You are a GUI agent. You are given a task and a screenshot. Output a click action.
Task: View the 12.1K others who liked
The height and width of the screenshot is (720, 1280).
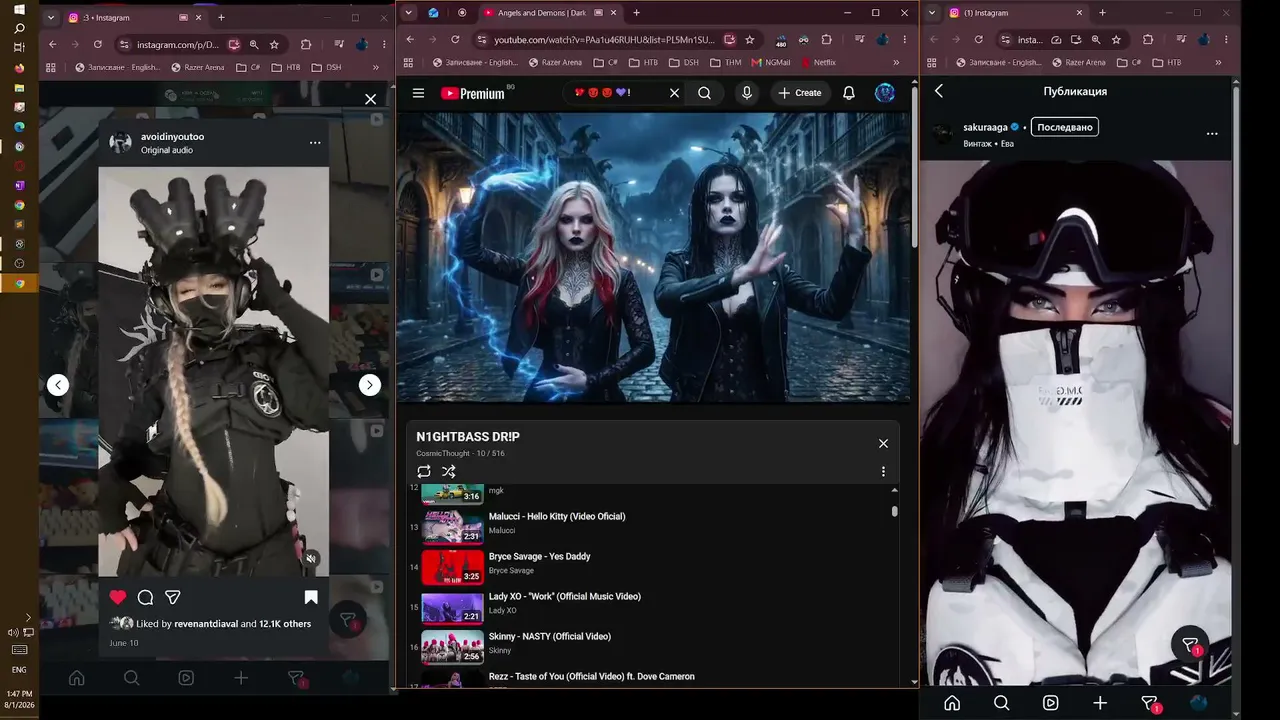click(x=285, y=624)
